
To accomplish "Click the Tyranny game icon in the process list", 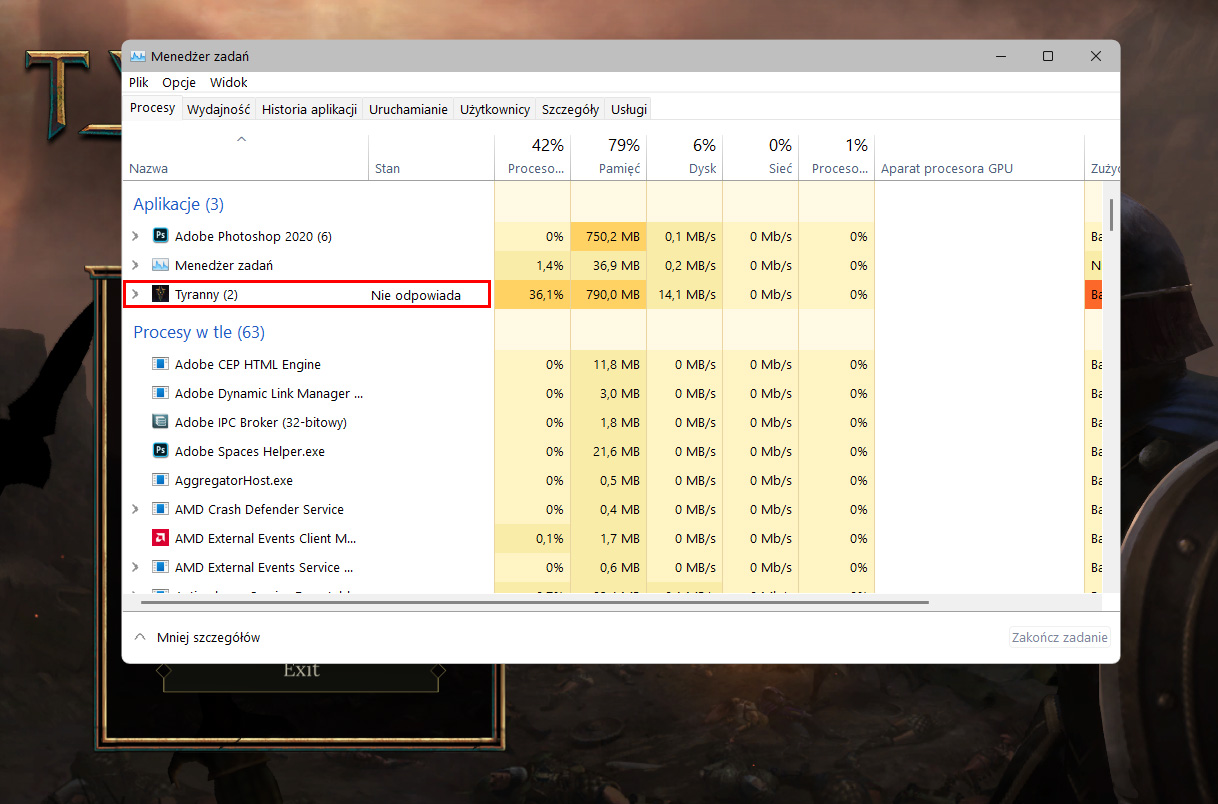I will tap(160, 294).
